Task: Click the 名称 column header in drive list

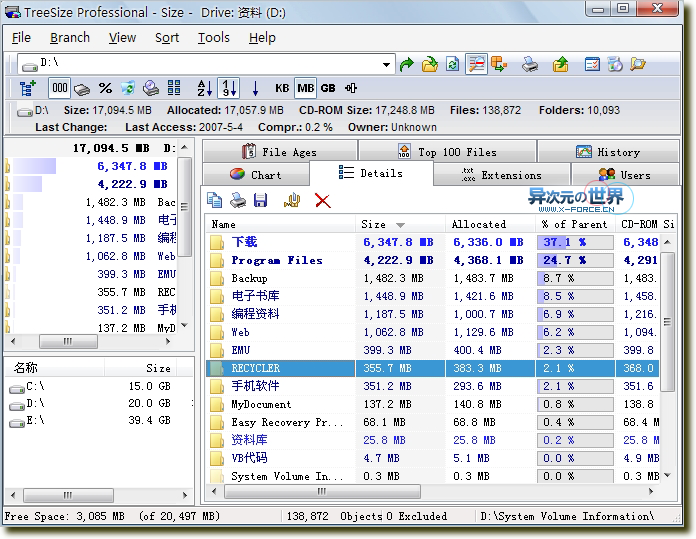Action: coord(54,368)
